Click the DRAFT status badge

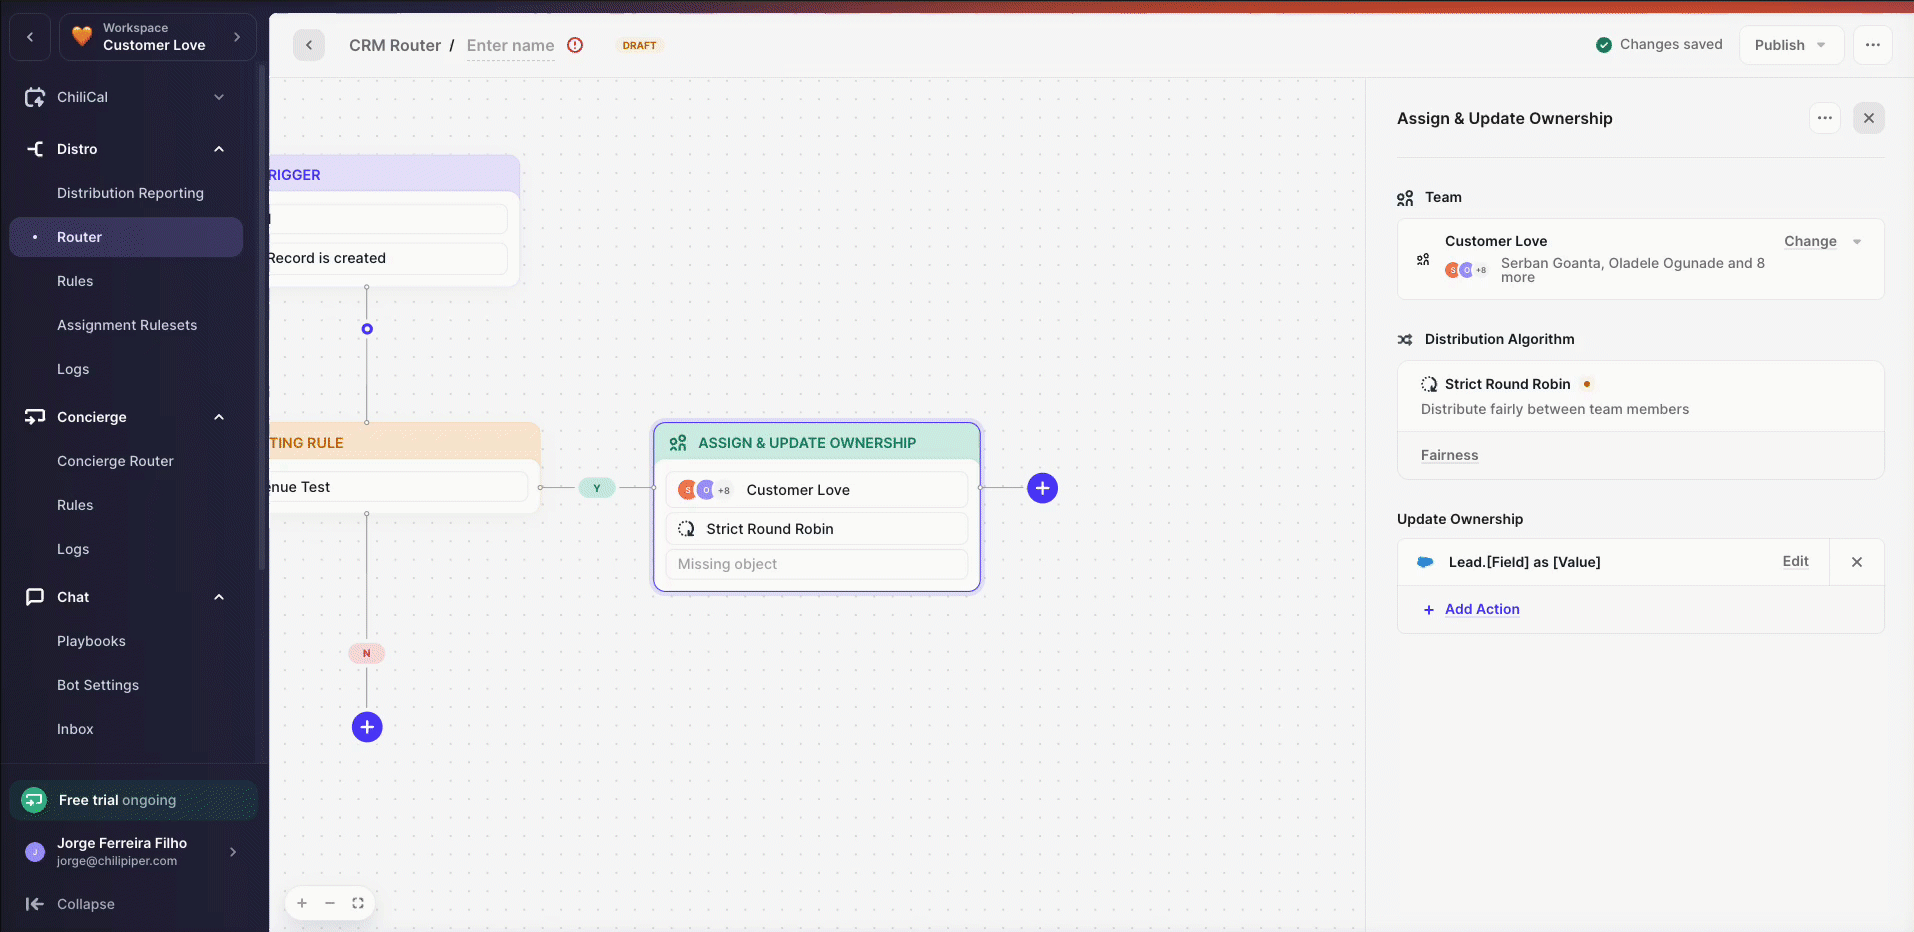pos(639,45)
